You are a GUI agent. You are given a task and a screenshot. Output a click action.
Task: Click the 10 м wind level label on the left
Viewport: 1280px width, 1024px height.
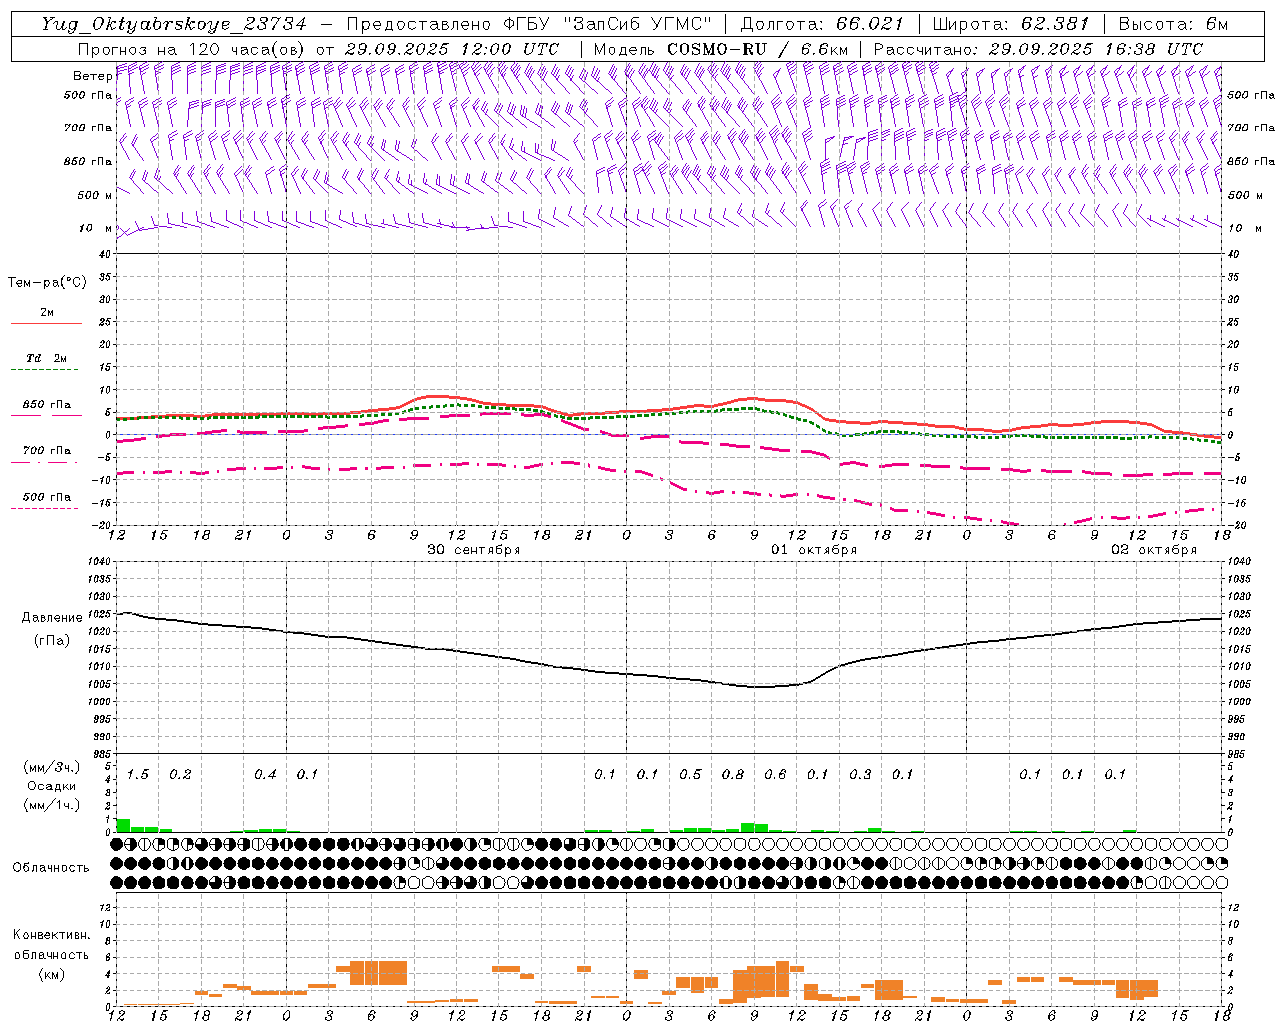click(96, 229)
